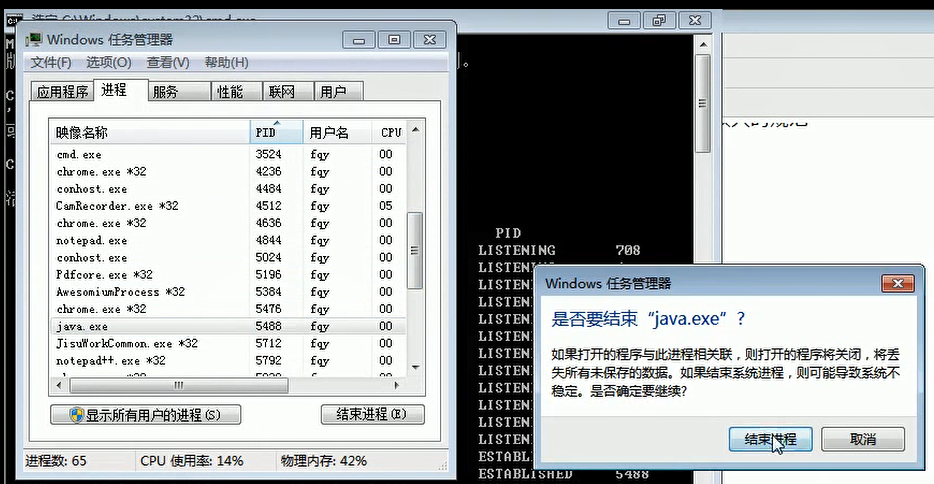
Task: Sort by PID column header
Action: [x=276, y=132]
